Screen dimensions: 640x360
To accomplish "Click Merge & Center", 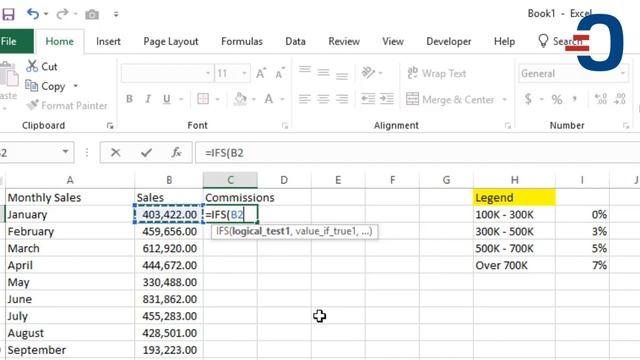I will [450, 99].
